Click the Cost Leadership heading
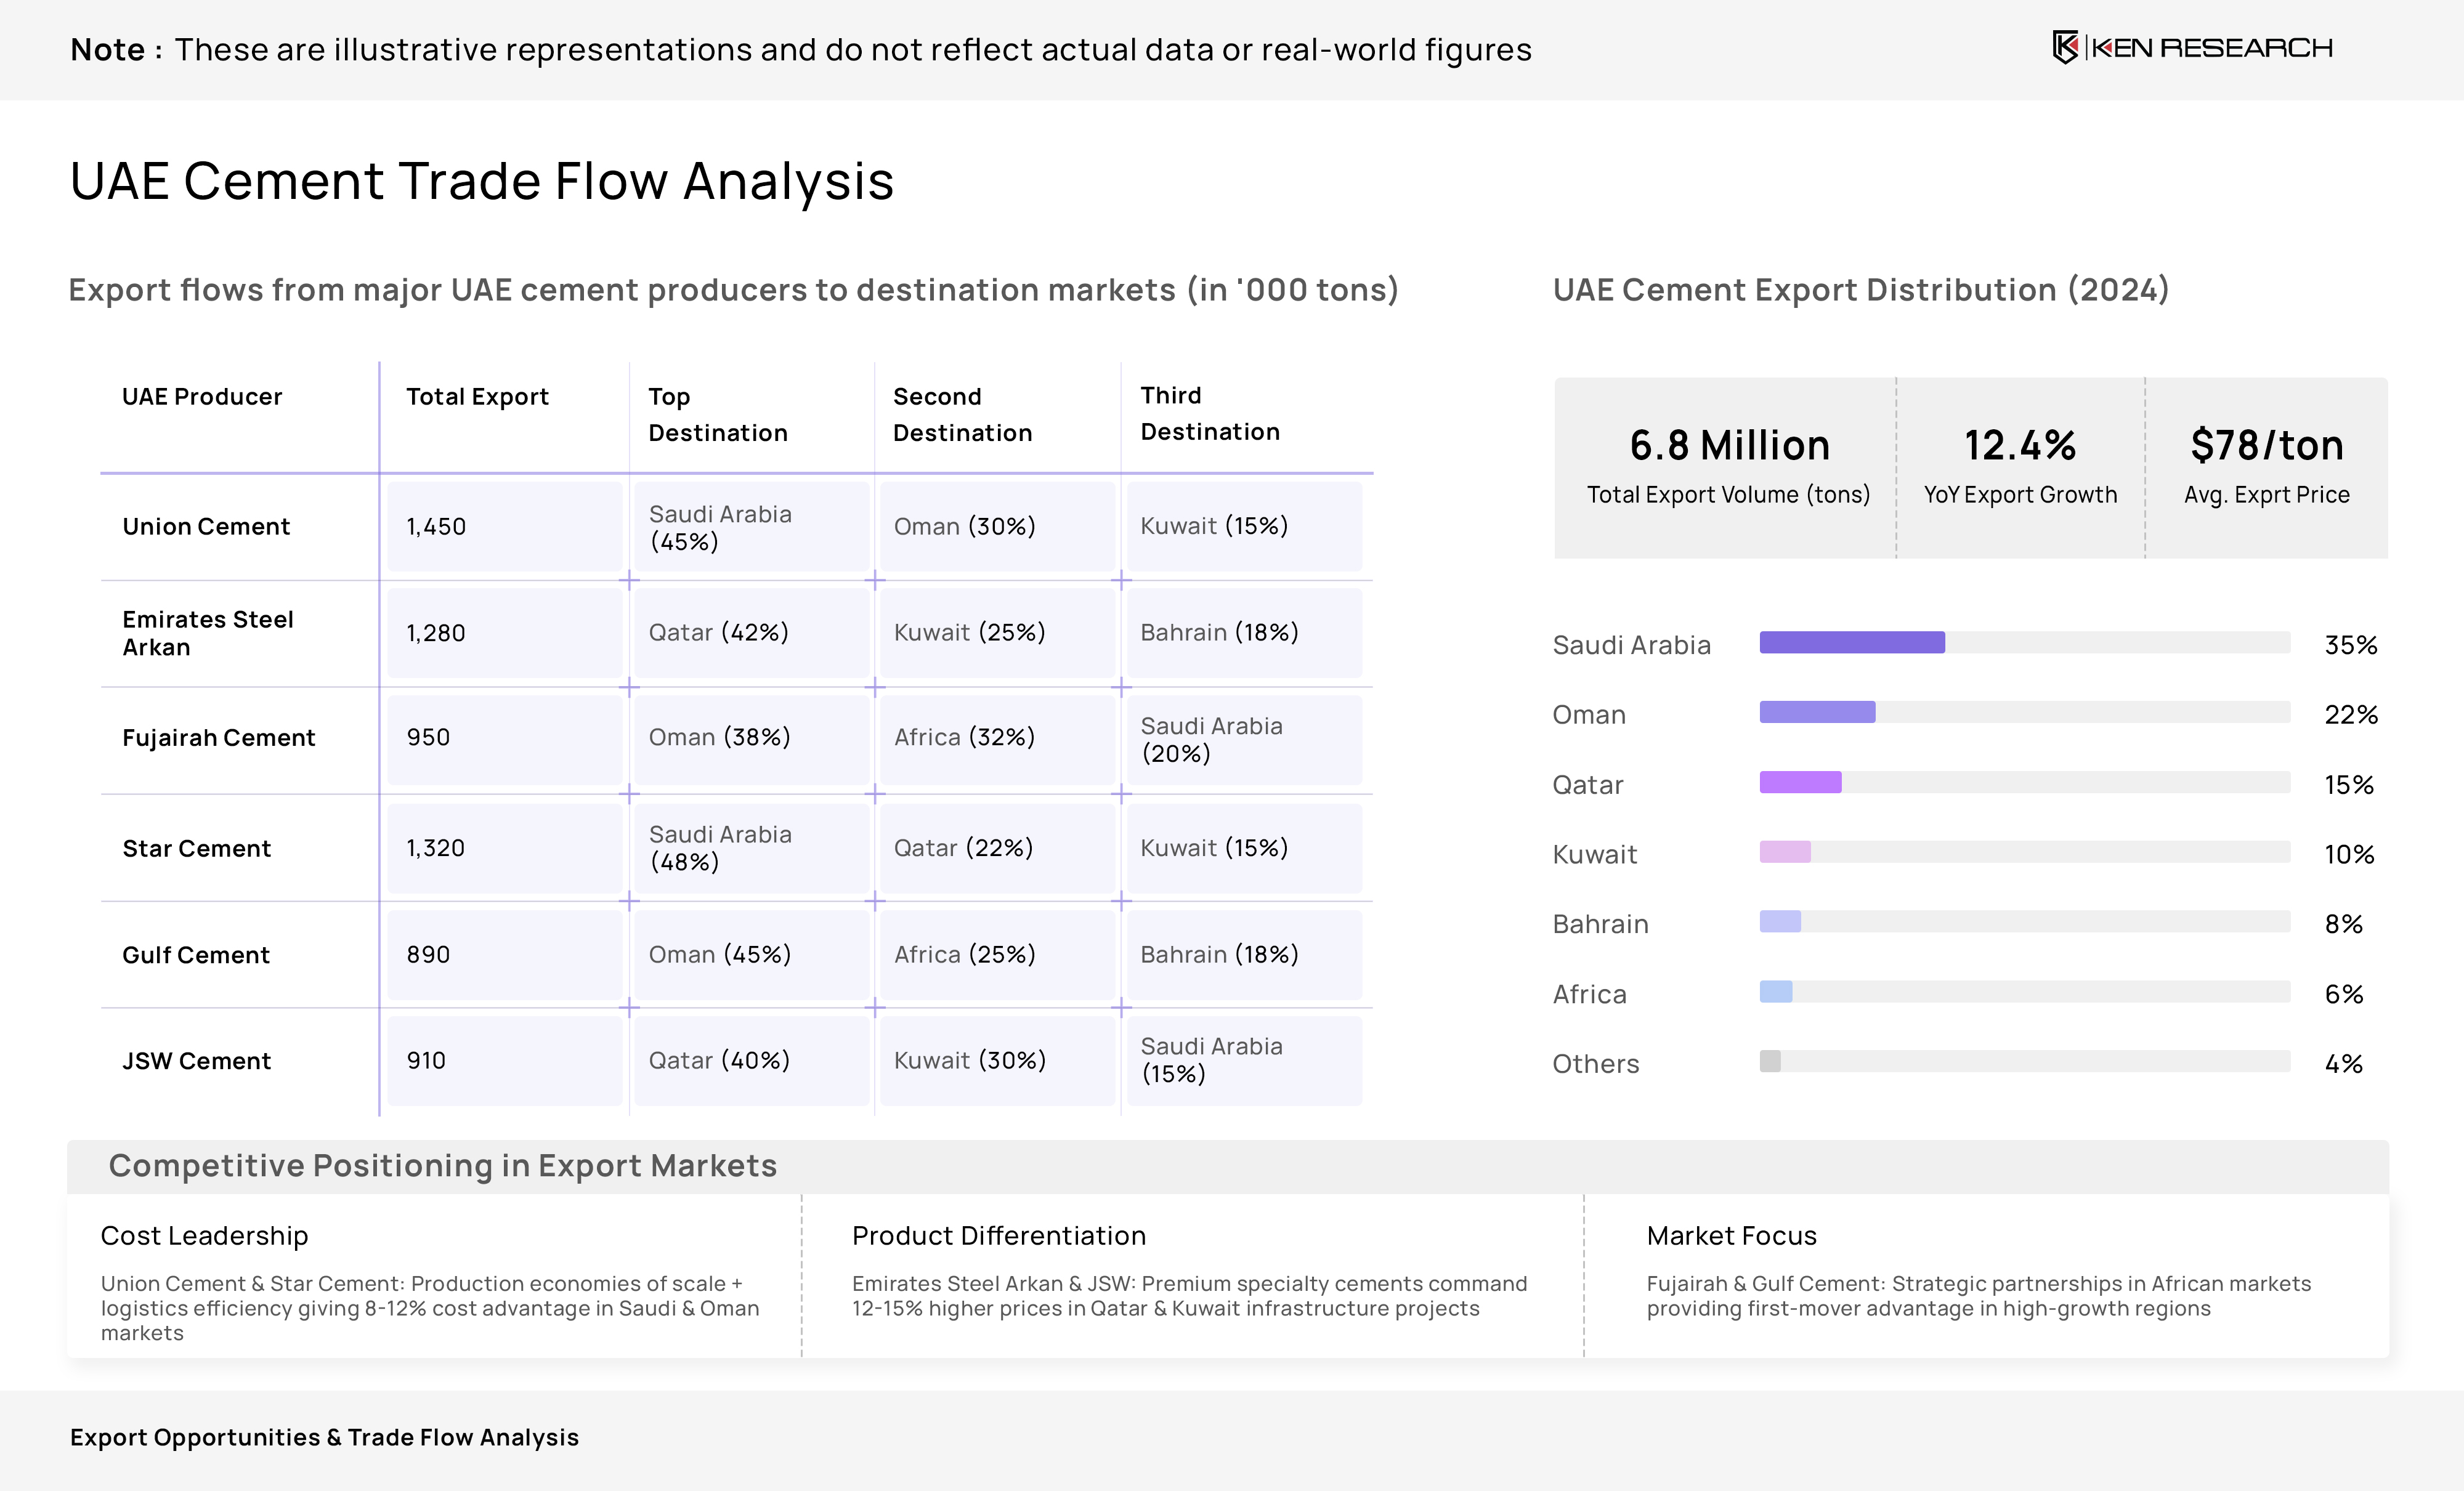The height and width of the screenshot is (1491, 2464). click(204, 1236)
